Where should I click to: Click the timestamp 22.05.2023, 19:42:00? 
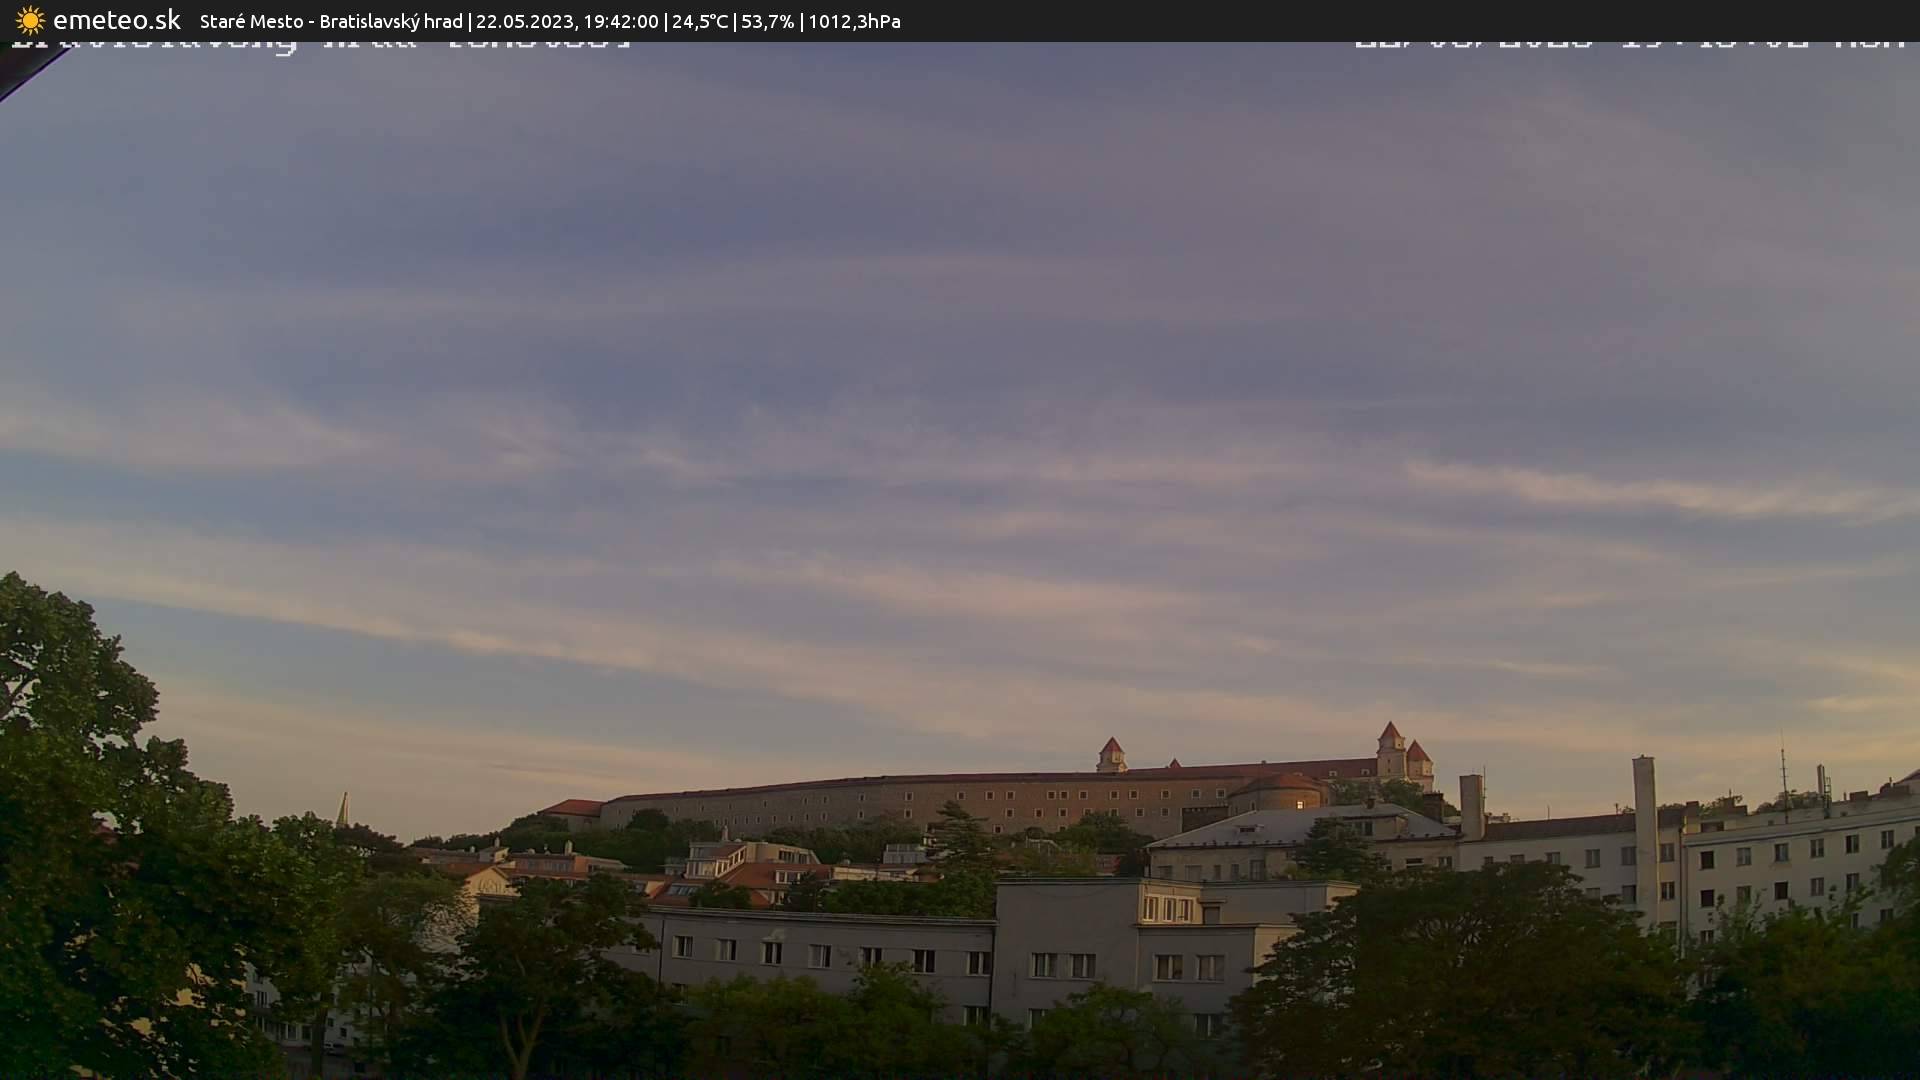[x=568, y=20]
